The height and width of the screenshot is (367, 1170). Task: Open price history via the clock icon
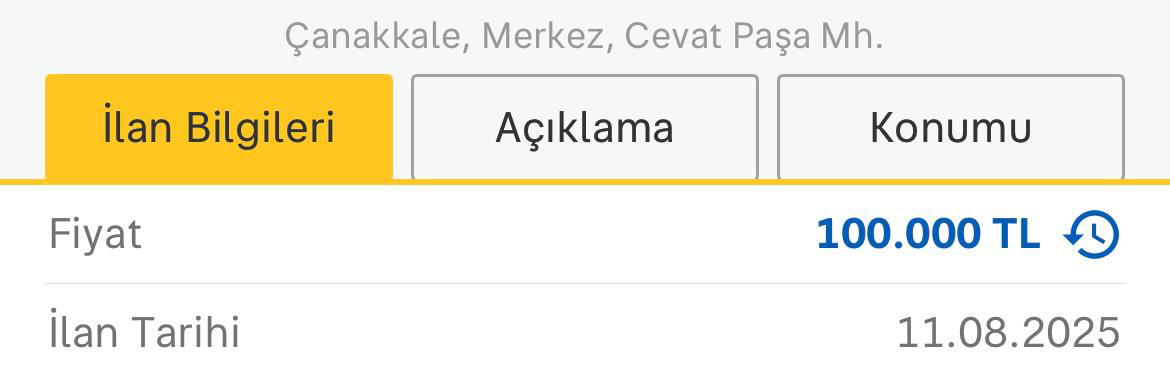coord(1092,235)
